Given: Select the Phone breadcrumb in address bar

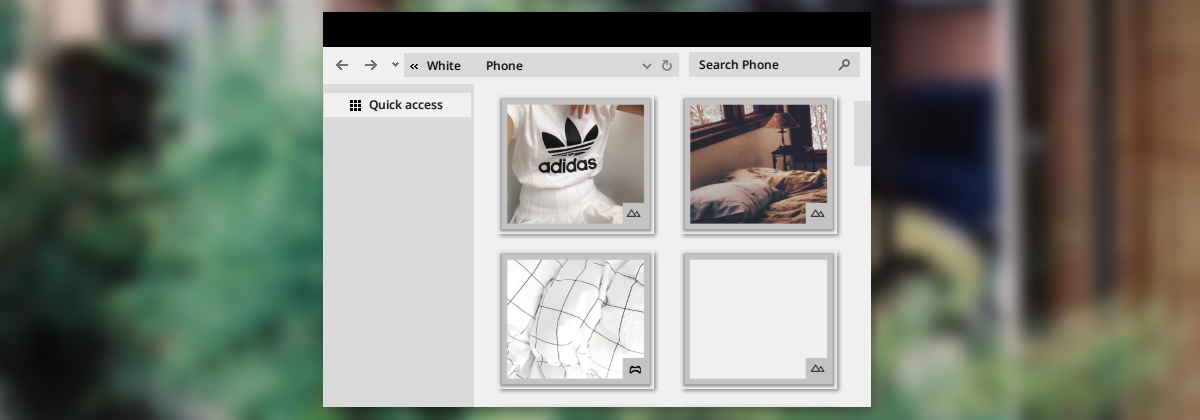Looking at the screenshot, I should [504, 66].
